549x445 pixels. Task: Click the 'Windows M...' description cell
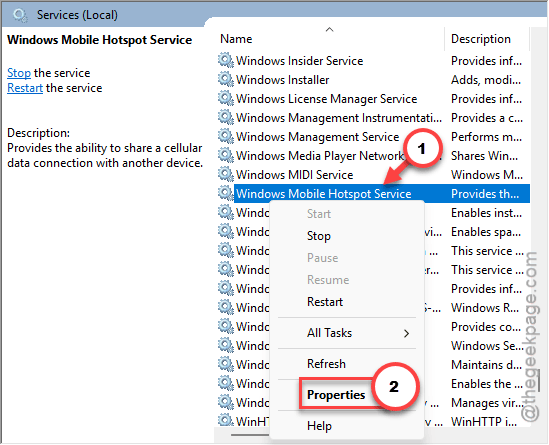point(486,174)
